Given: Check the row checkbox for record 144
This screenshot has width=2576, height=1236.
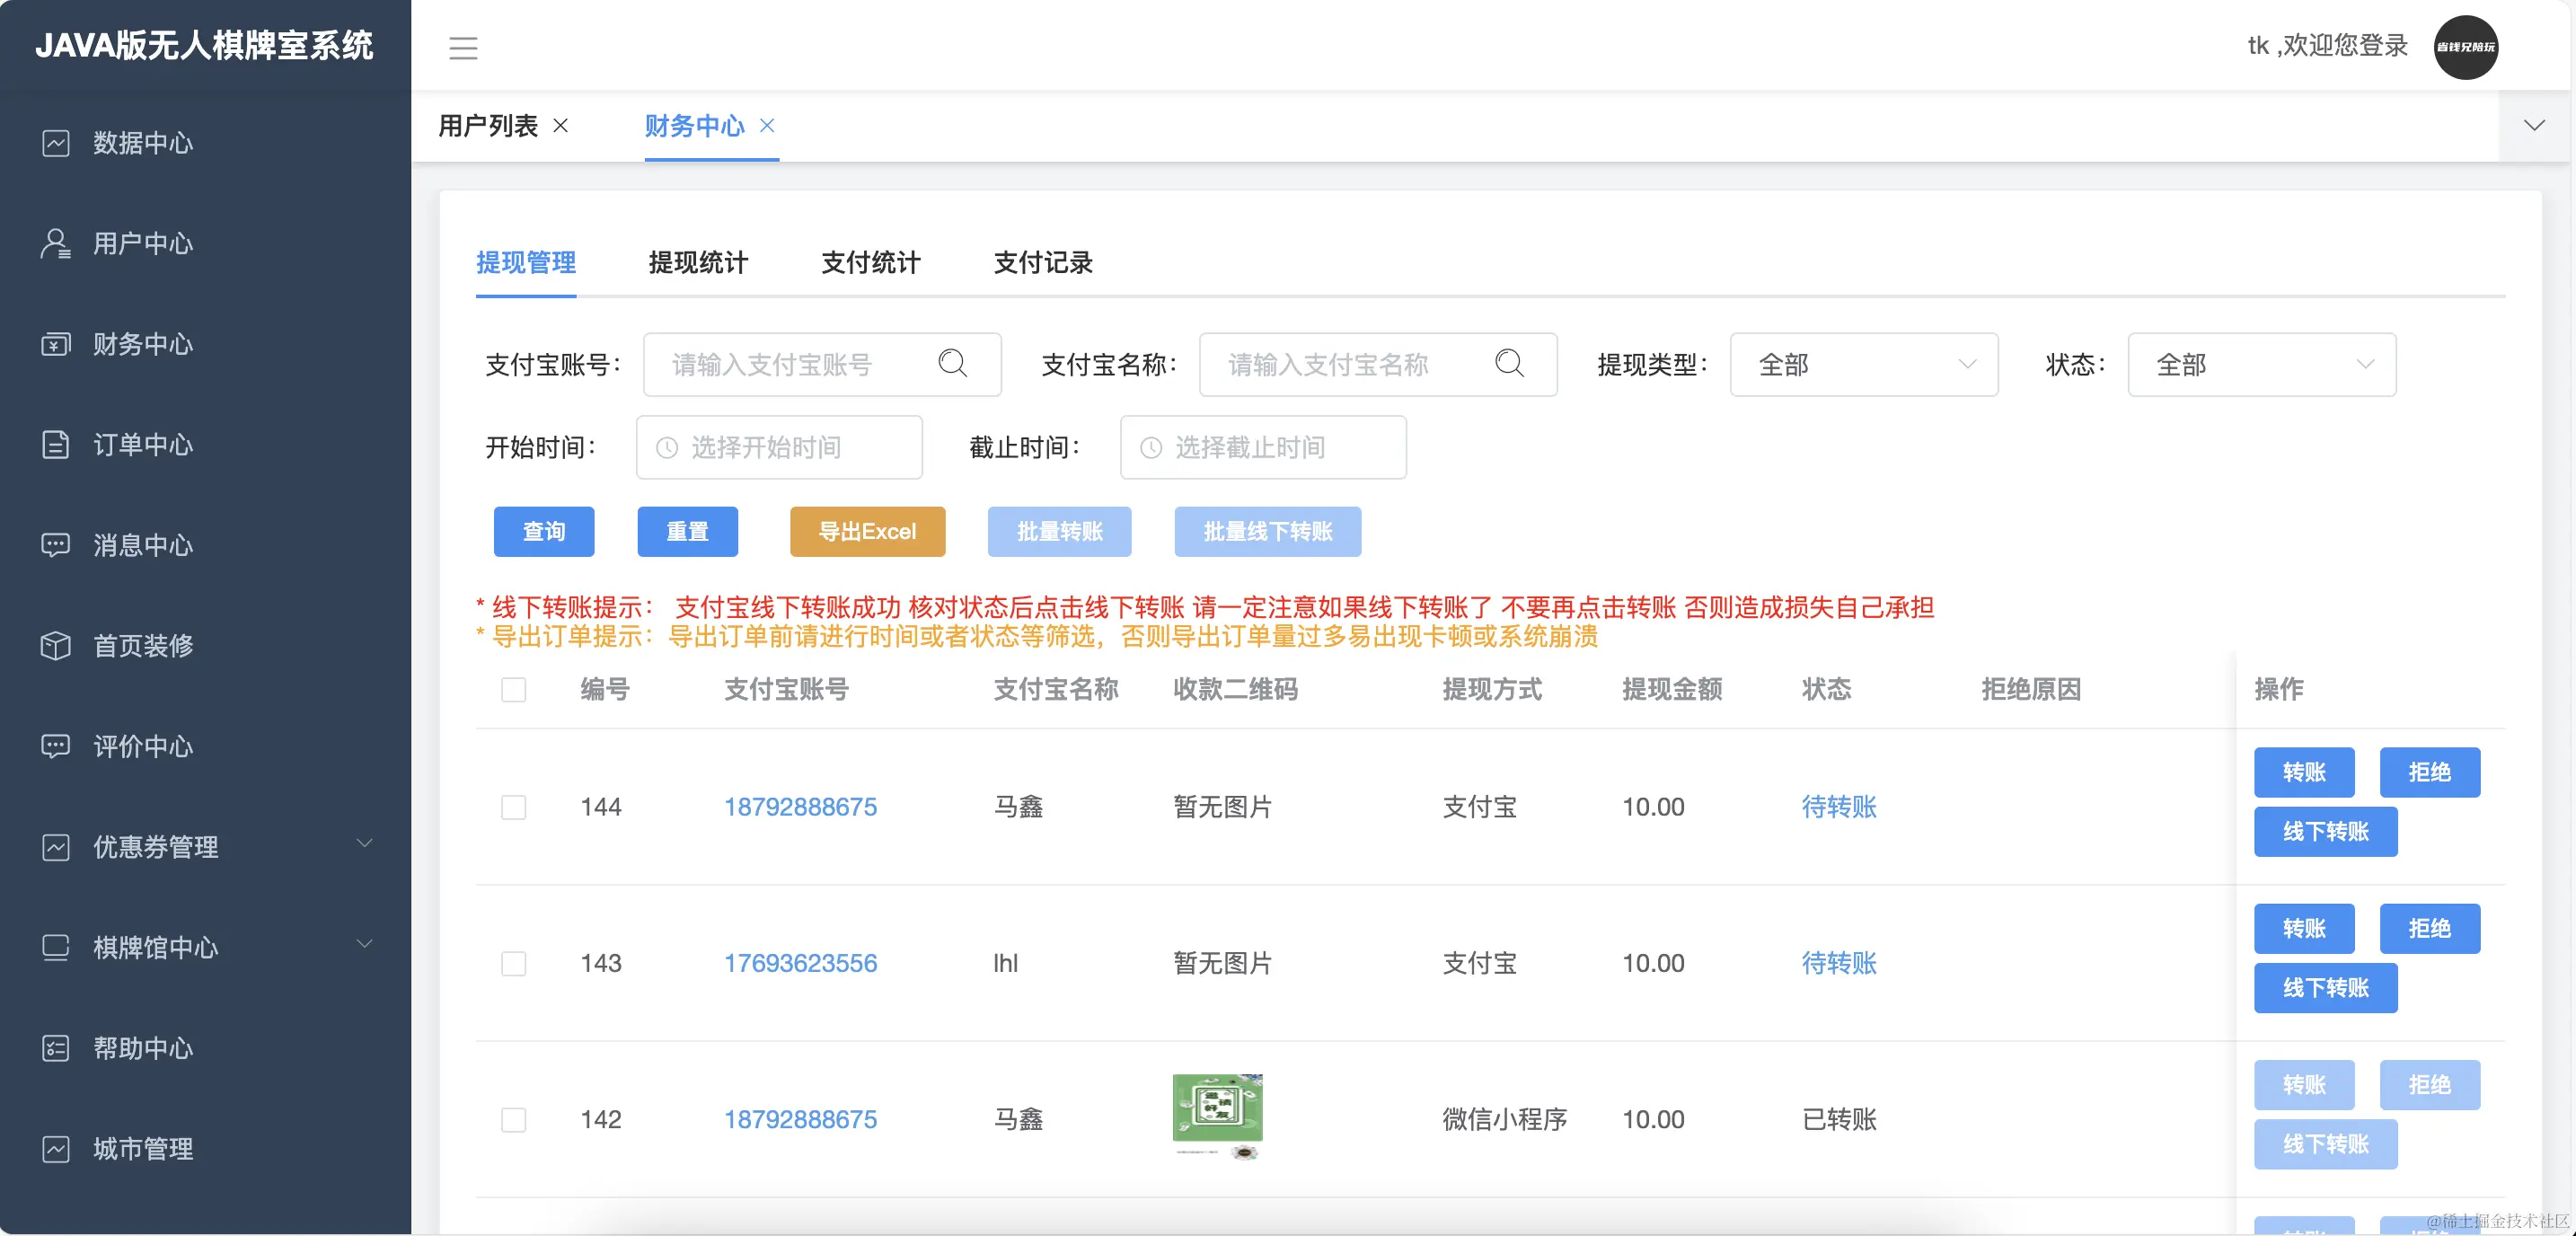Looking at the screenshot, I should (514, 808).
